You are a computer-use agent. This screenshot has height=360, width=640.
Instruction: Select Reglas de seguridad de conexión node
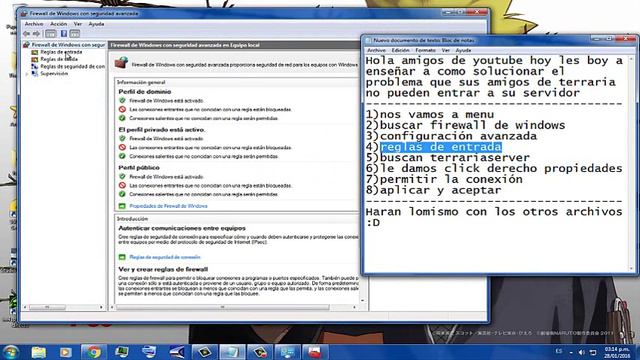72,66
